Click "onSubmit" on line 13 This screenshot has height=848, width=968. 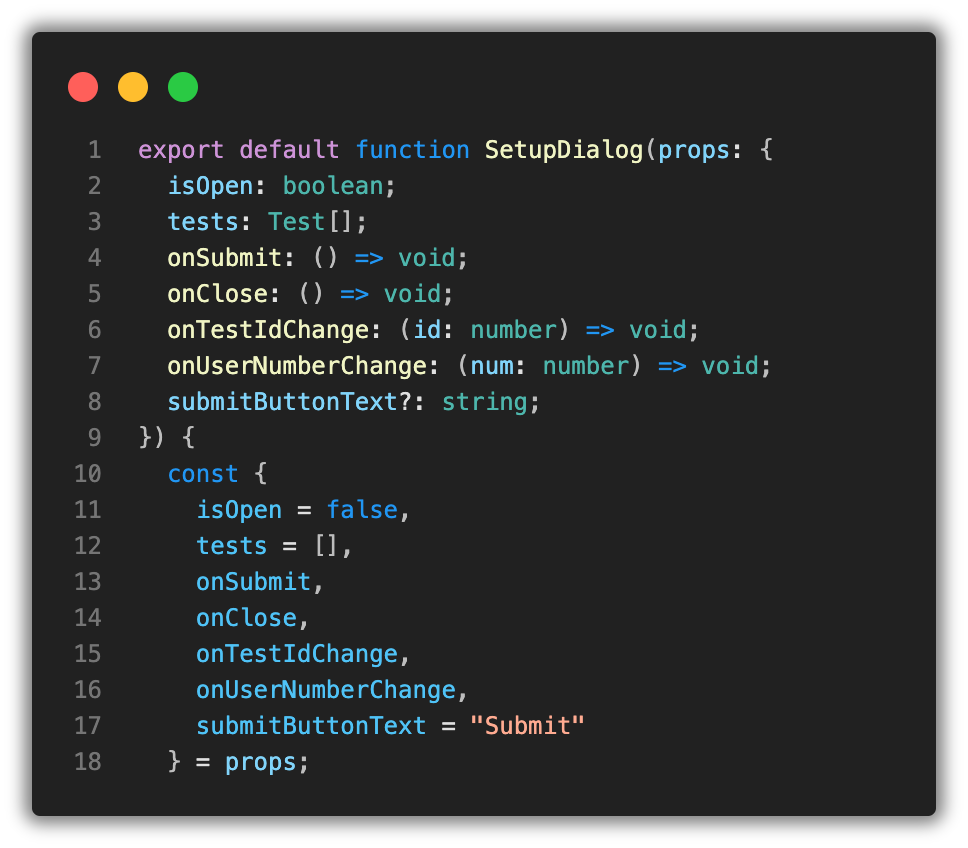253,581
